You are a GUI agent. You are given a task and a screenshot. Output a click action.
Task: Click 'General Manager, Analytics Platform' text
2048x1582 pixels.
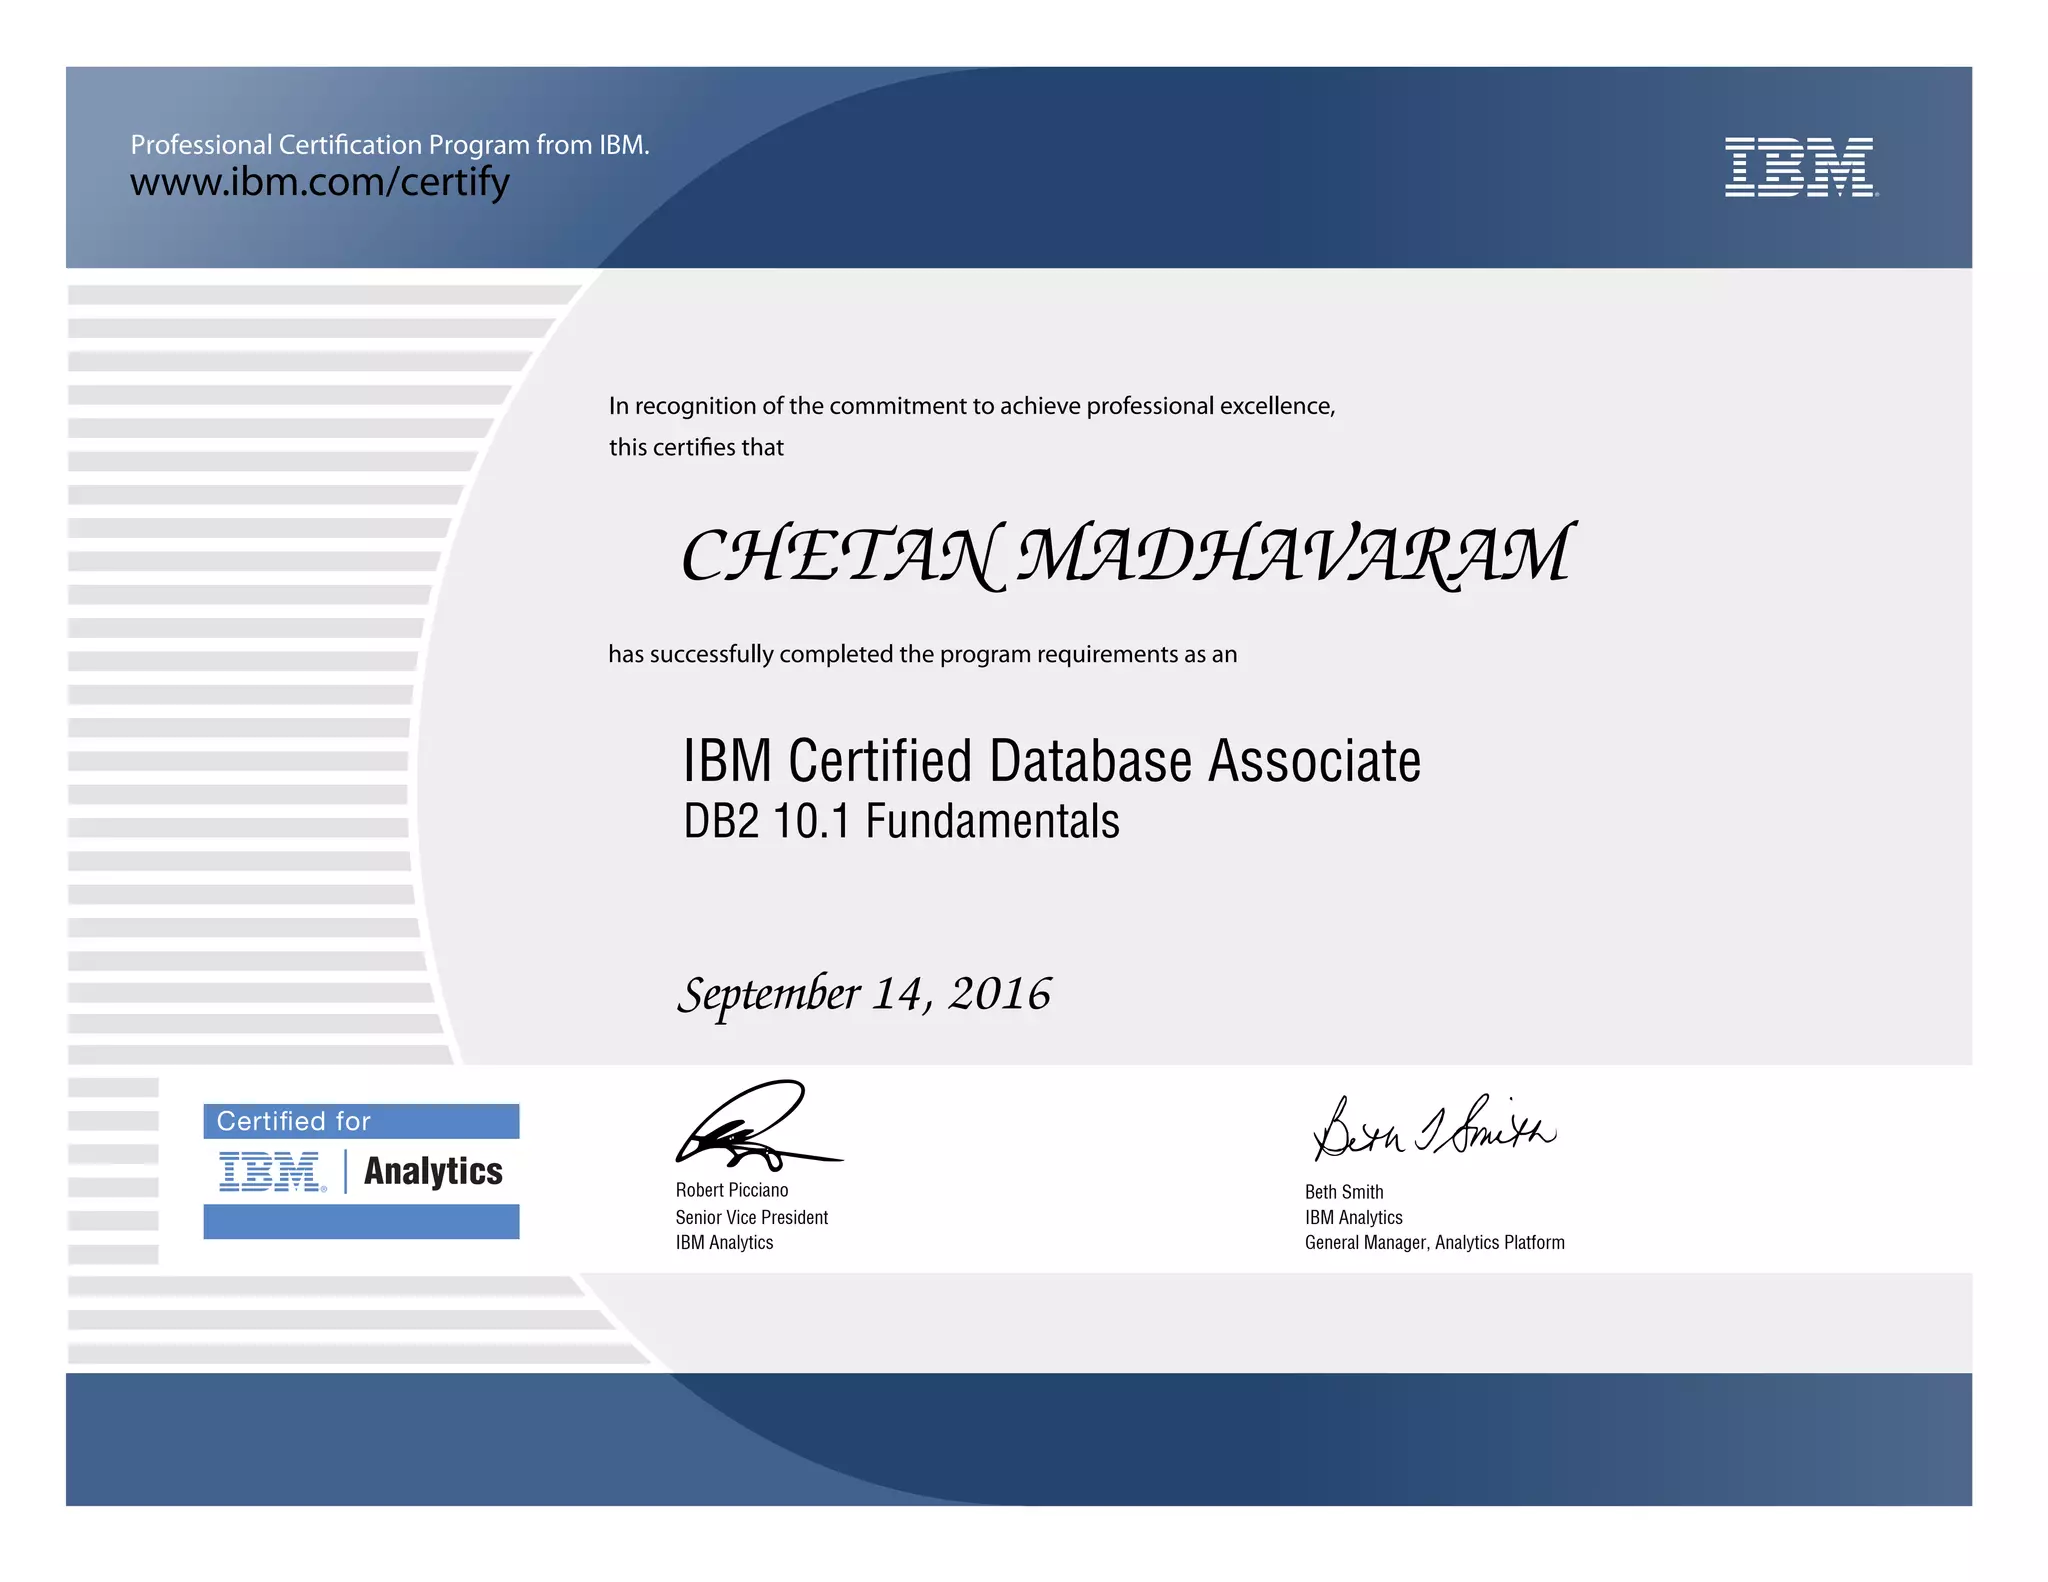coord(1434,1243)
